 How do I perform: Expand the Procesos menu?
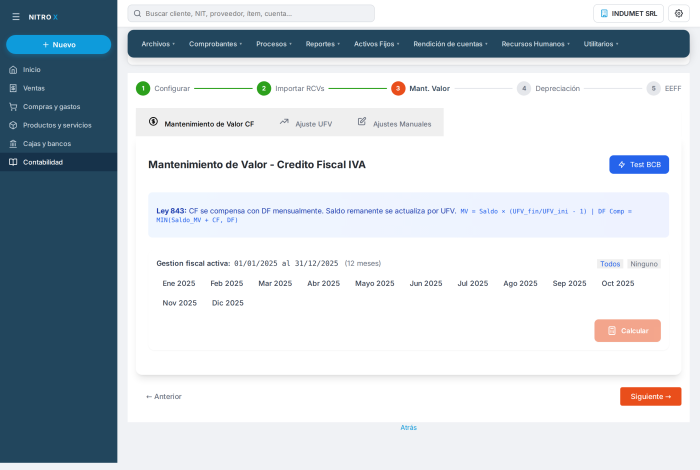[x=274, y=44]
